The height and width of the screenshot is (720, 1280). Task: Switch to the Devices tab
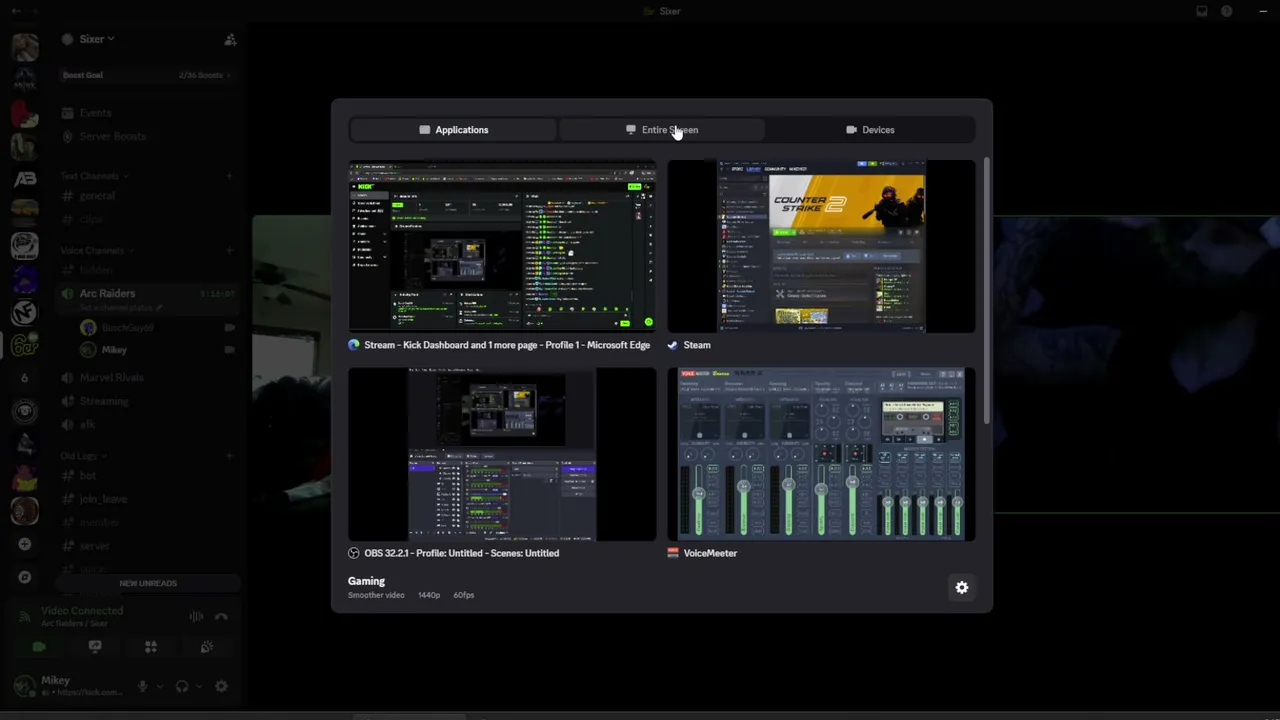point(870,130)
